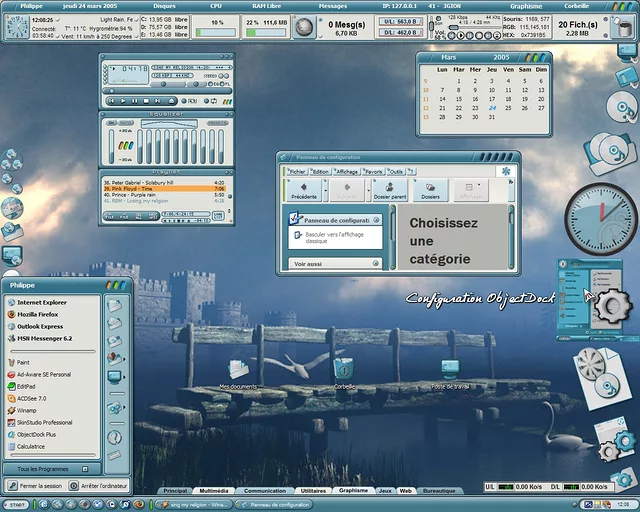The width and height of the screenshot is (640, 512).
Task: Click the Winamp equalizer preamp slider
Action: [109, 147]
